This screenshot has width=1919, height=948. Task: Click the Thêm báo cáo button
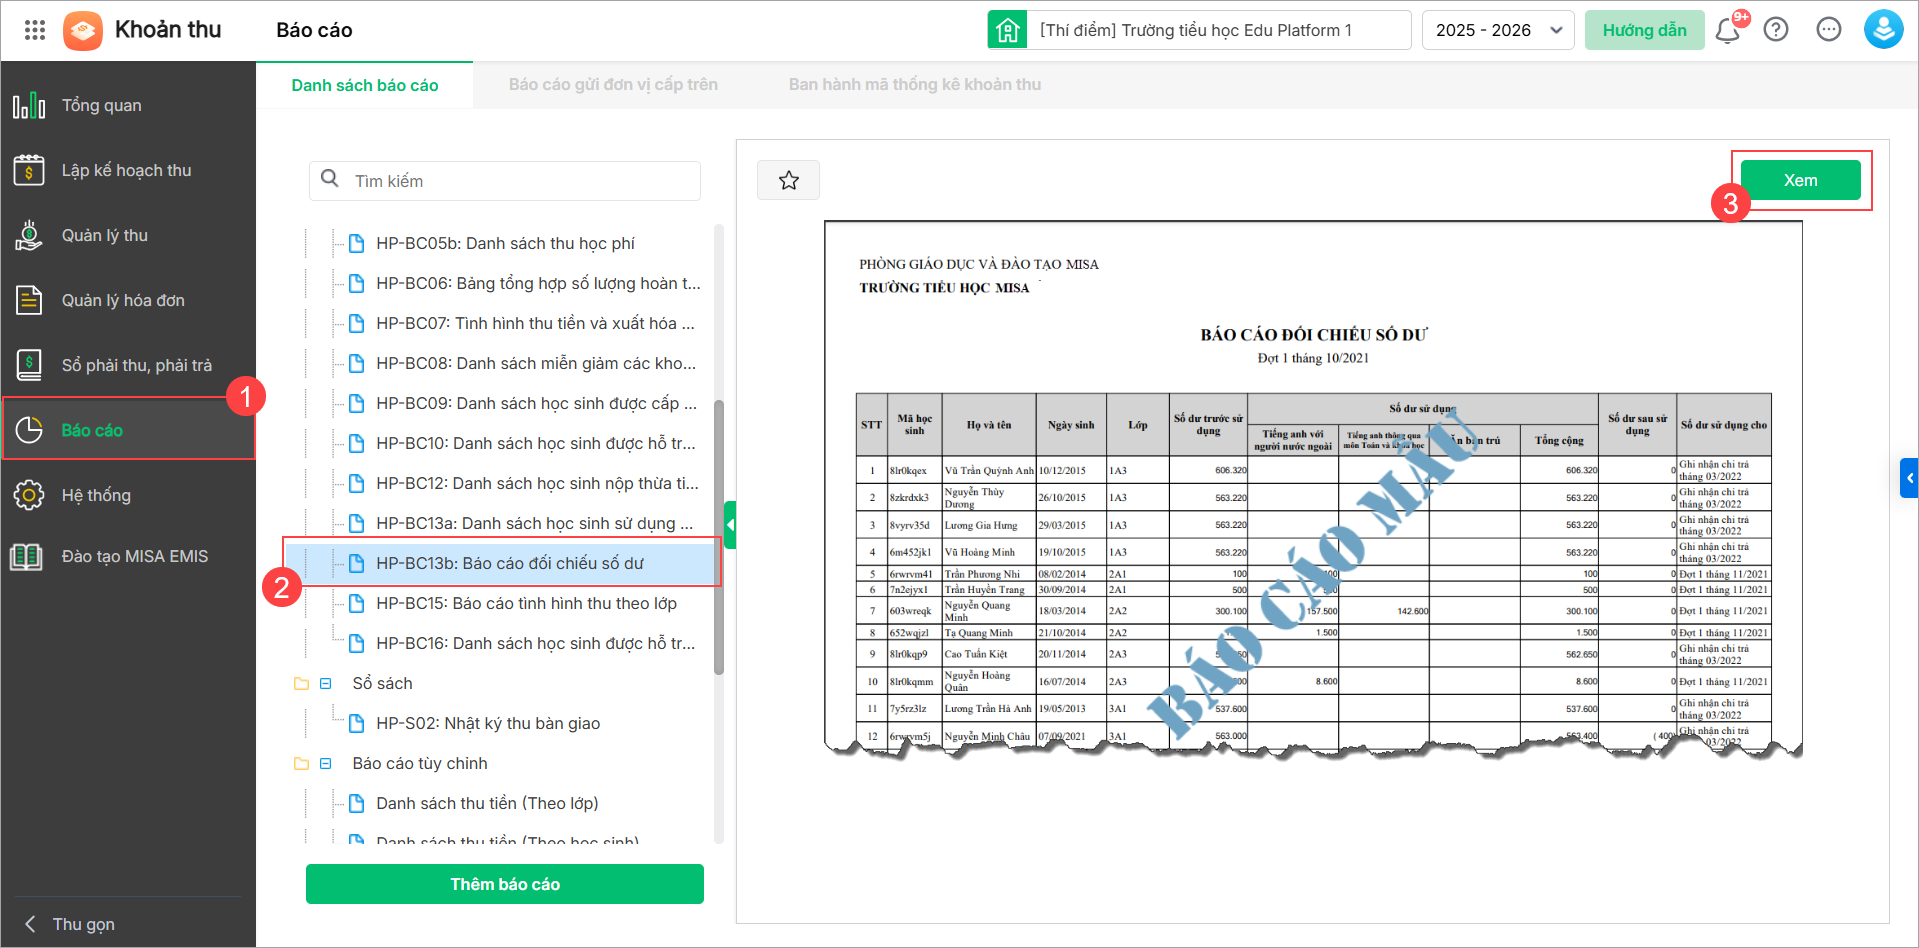point(505,884)
